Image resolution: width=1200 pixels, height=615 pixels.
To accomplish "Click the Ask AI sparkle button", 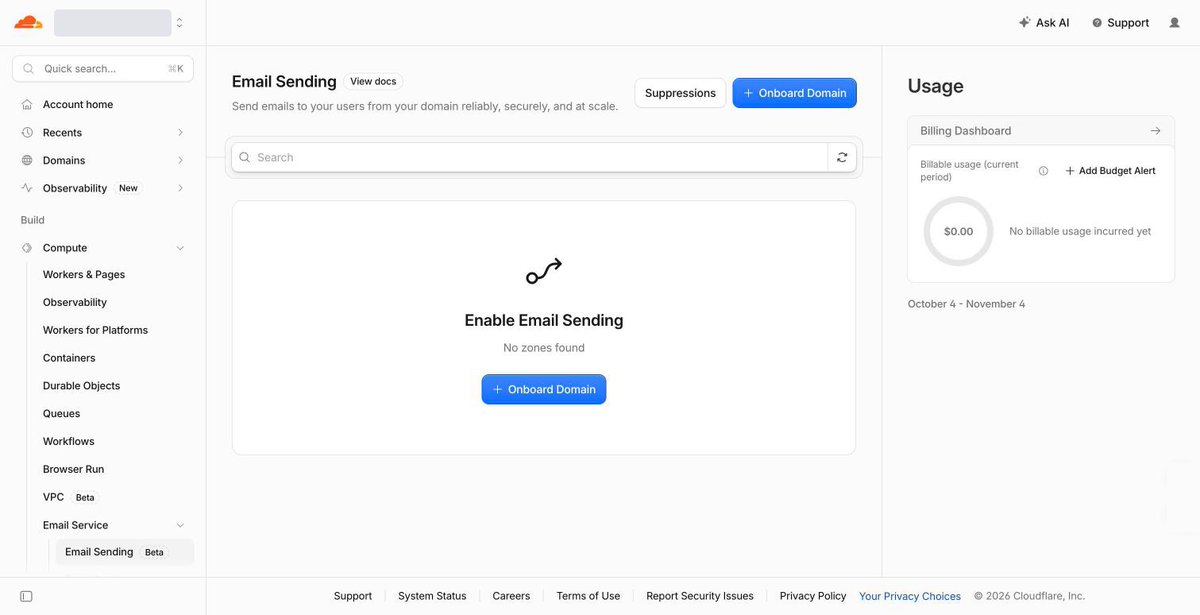I will click(x=1044, y=22).
